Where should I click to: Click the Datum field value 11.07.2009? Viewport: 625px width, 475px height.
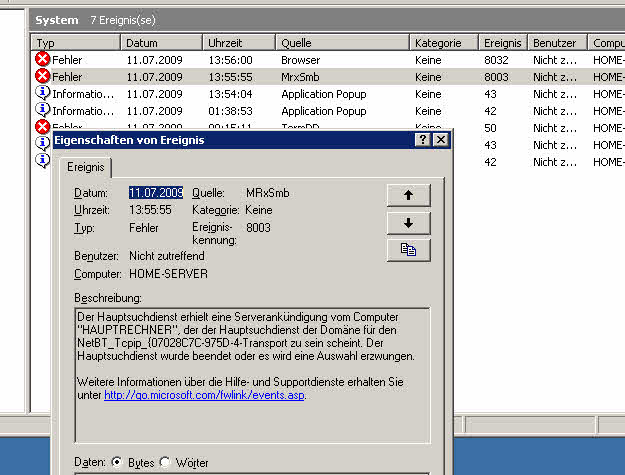tap(156, 192)
